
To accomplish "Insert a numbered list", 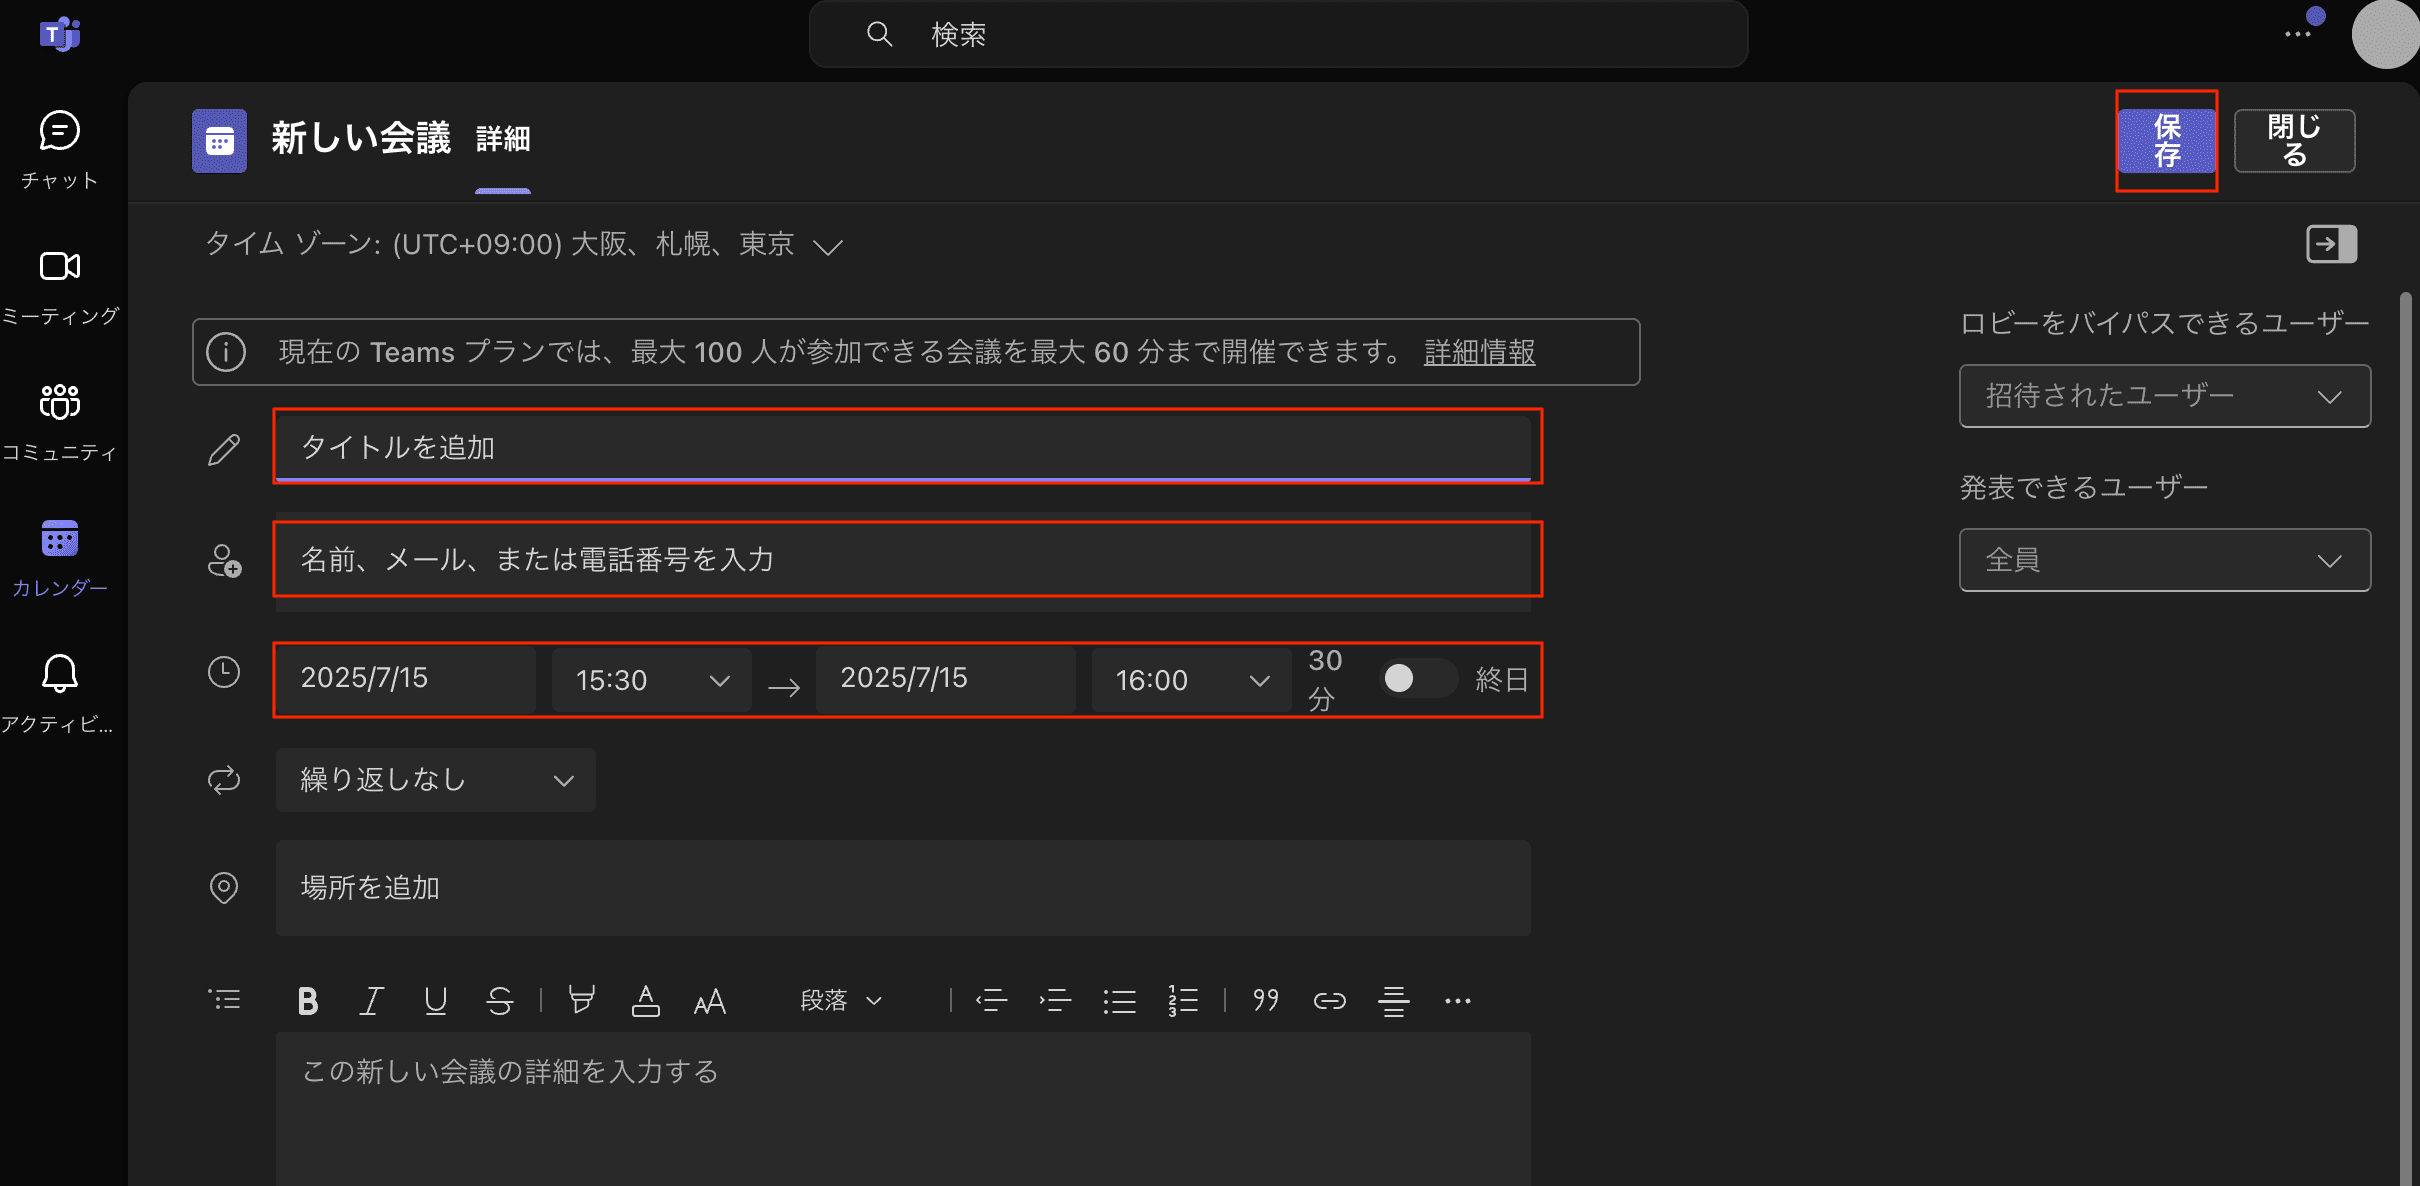I will pyautogui.click(x=1183, y=1000).
